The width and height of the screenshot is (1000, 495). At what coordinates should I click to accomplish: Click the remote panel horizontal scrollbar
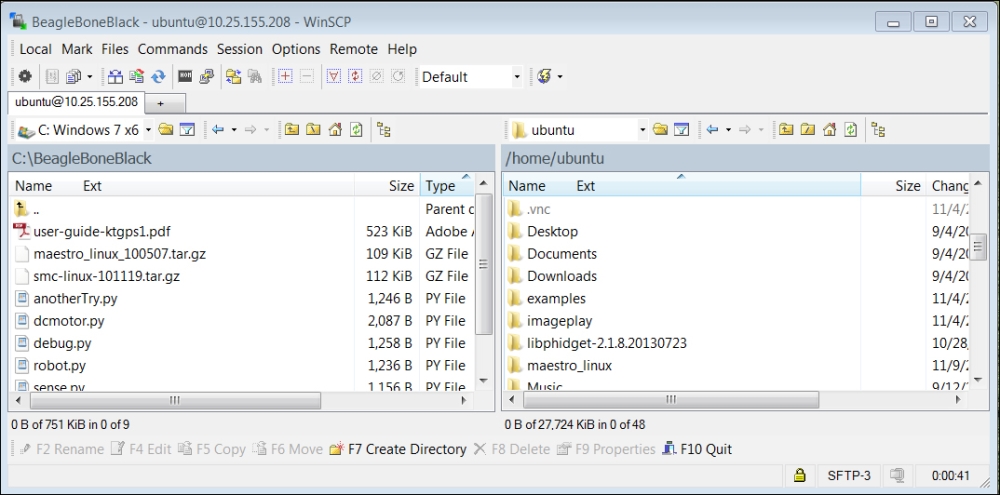(671, 401)
